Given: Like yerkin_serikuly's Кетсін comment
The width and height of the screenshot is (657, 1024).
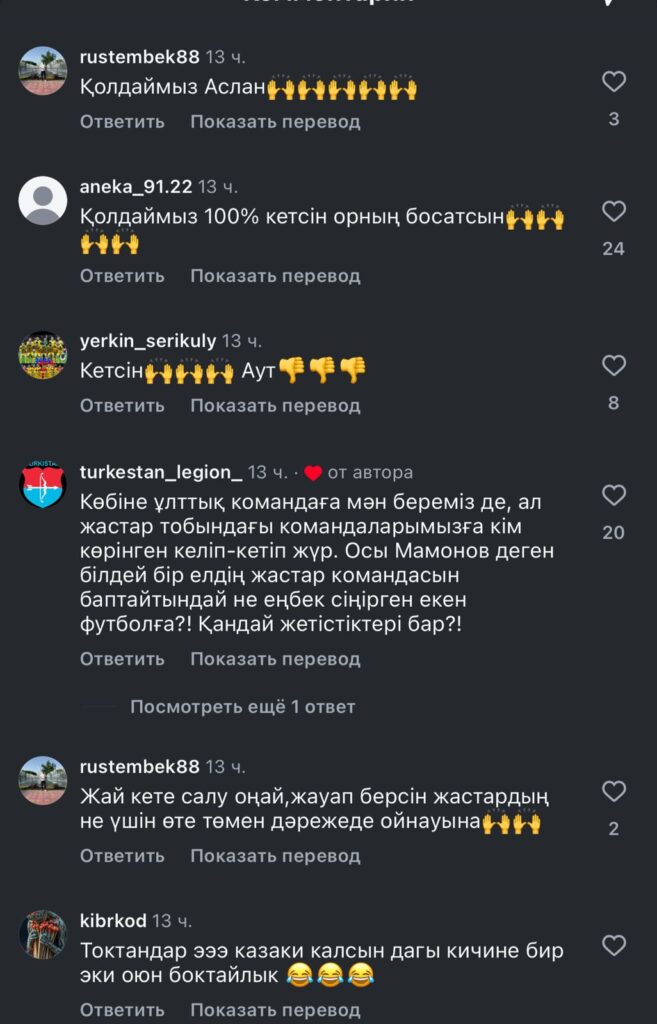Looking at the screenshot, I should 613,366.
